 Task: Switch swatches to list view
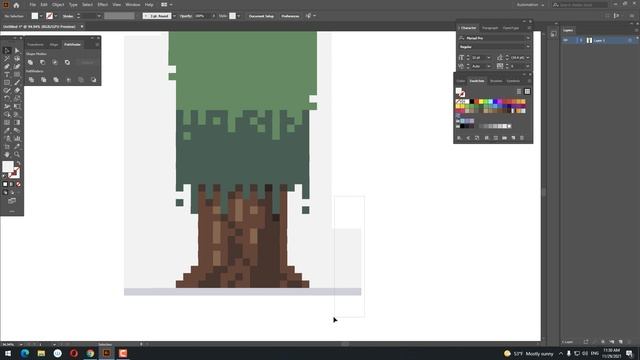coord(519,91)
